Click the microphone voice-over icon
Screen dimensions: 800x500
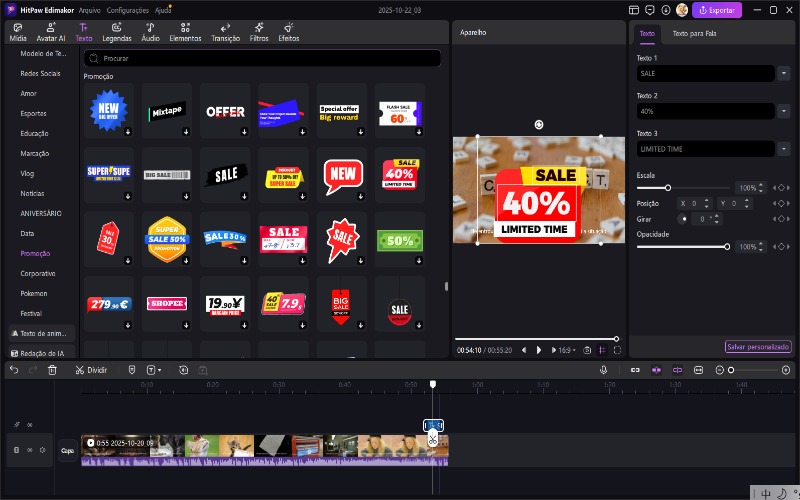[x=604, y=370]
